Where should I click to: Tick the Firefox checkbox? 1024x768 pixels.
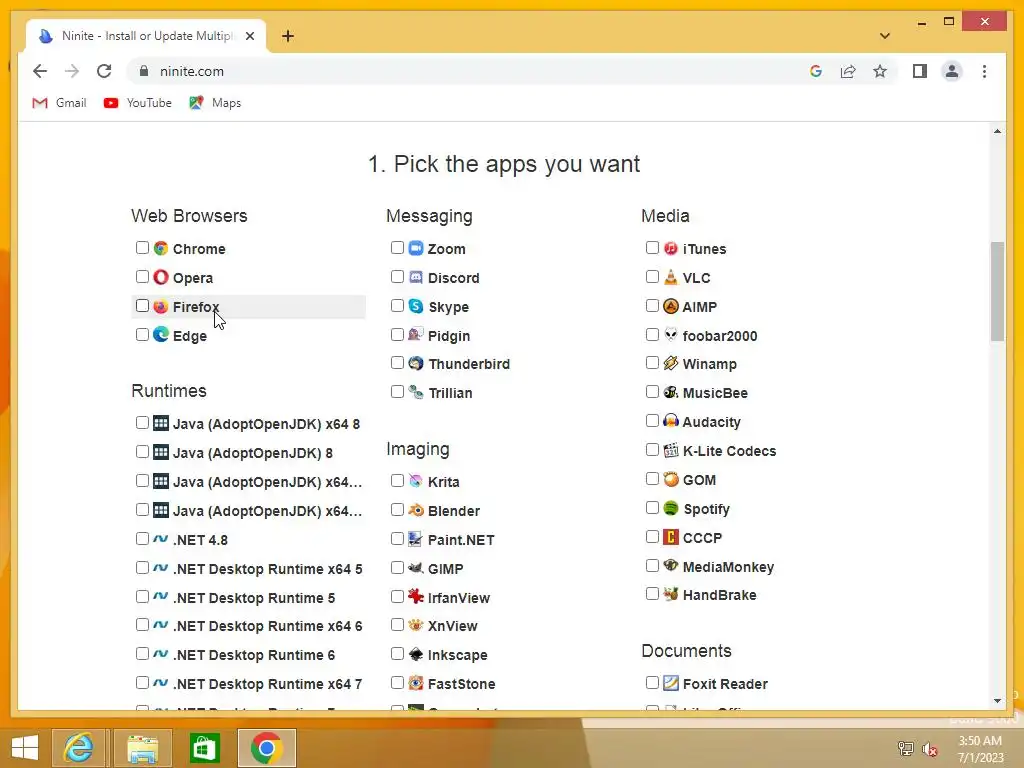[x=142, y=306]
